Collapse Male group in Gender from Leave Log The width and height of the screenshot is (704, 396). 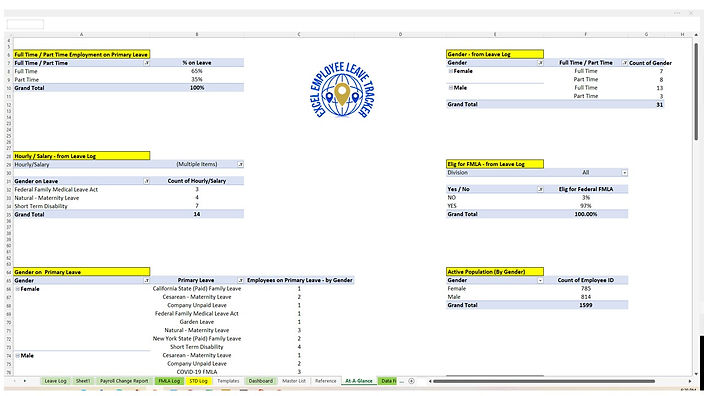point(450,88)
